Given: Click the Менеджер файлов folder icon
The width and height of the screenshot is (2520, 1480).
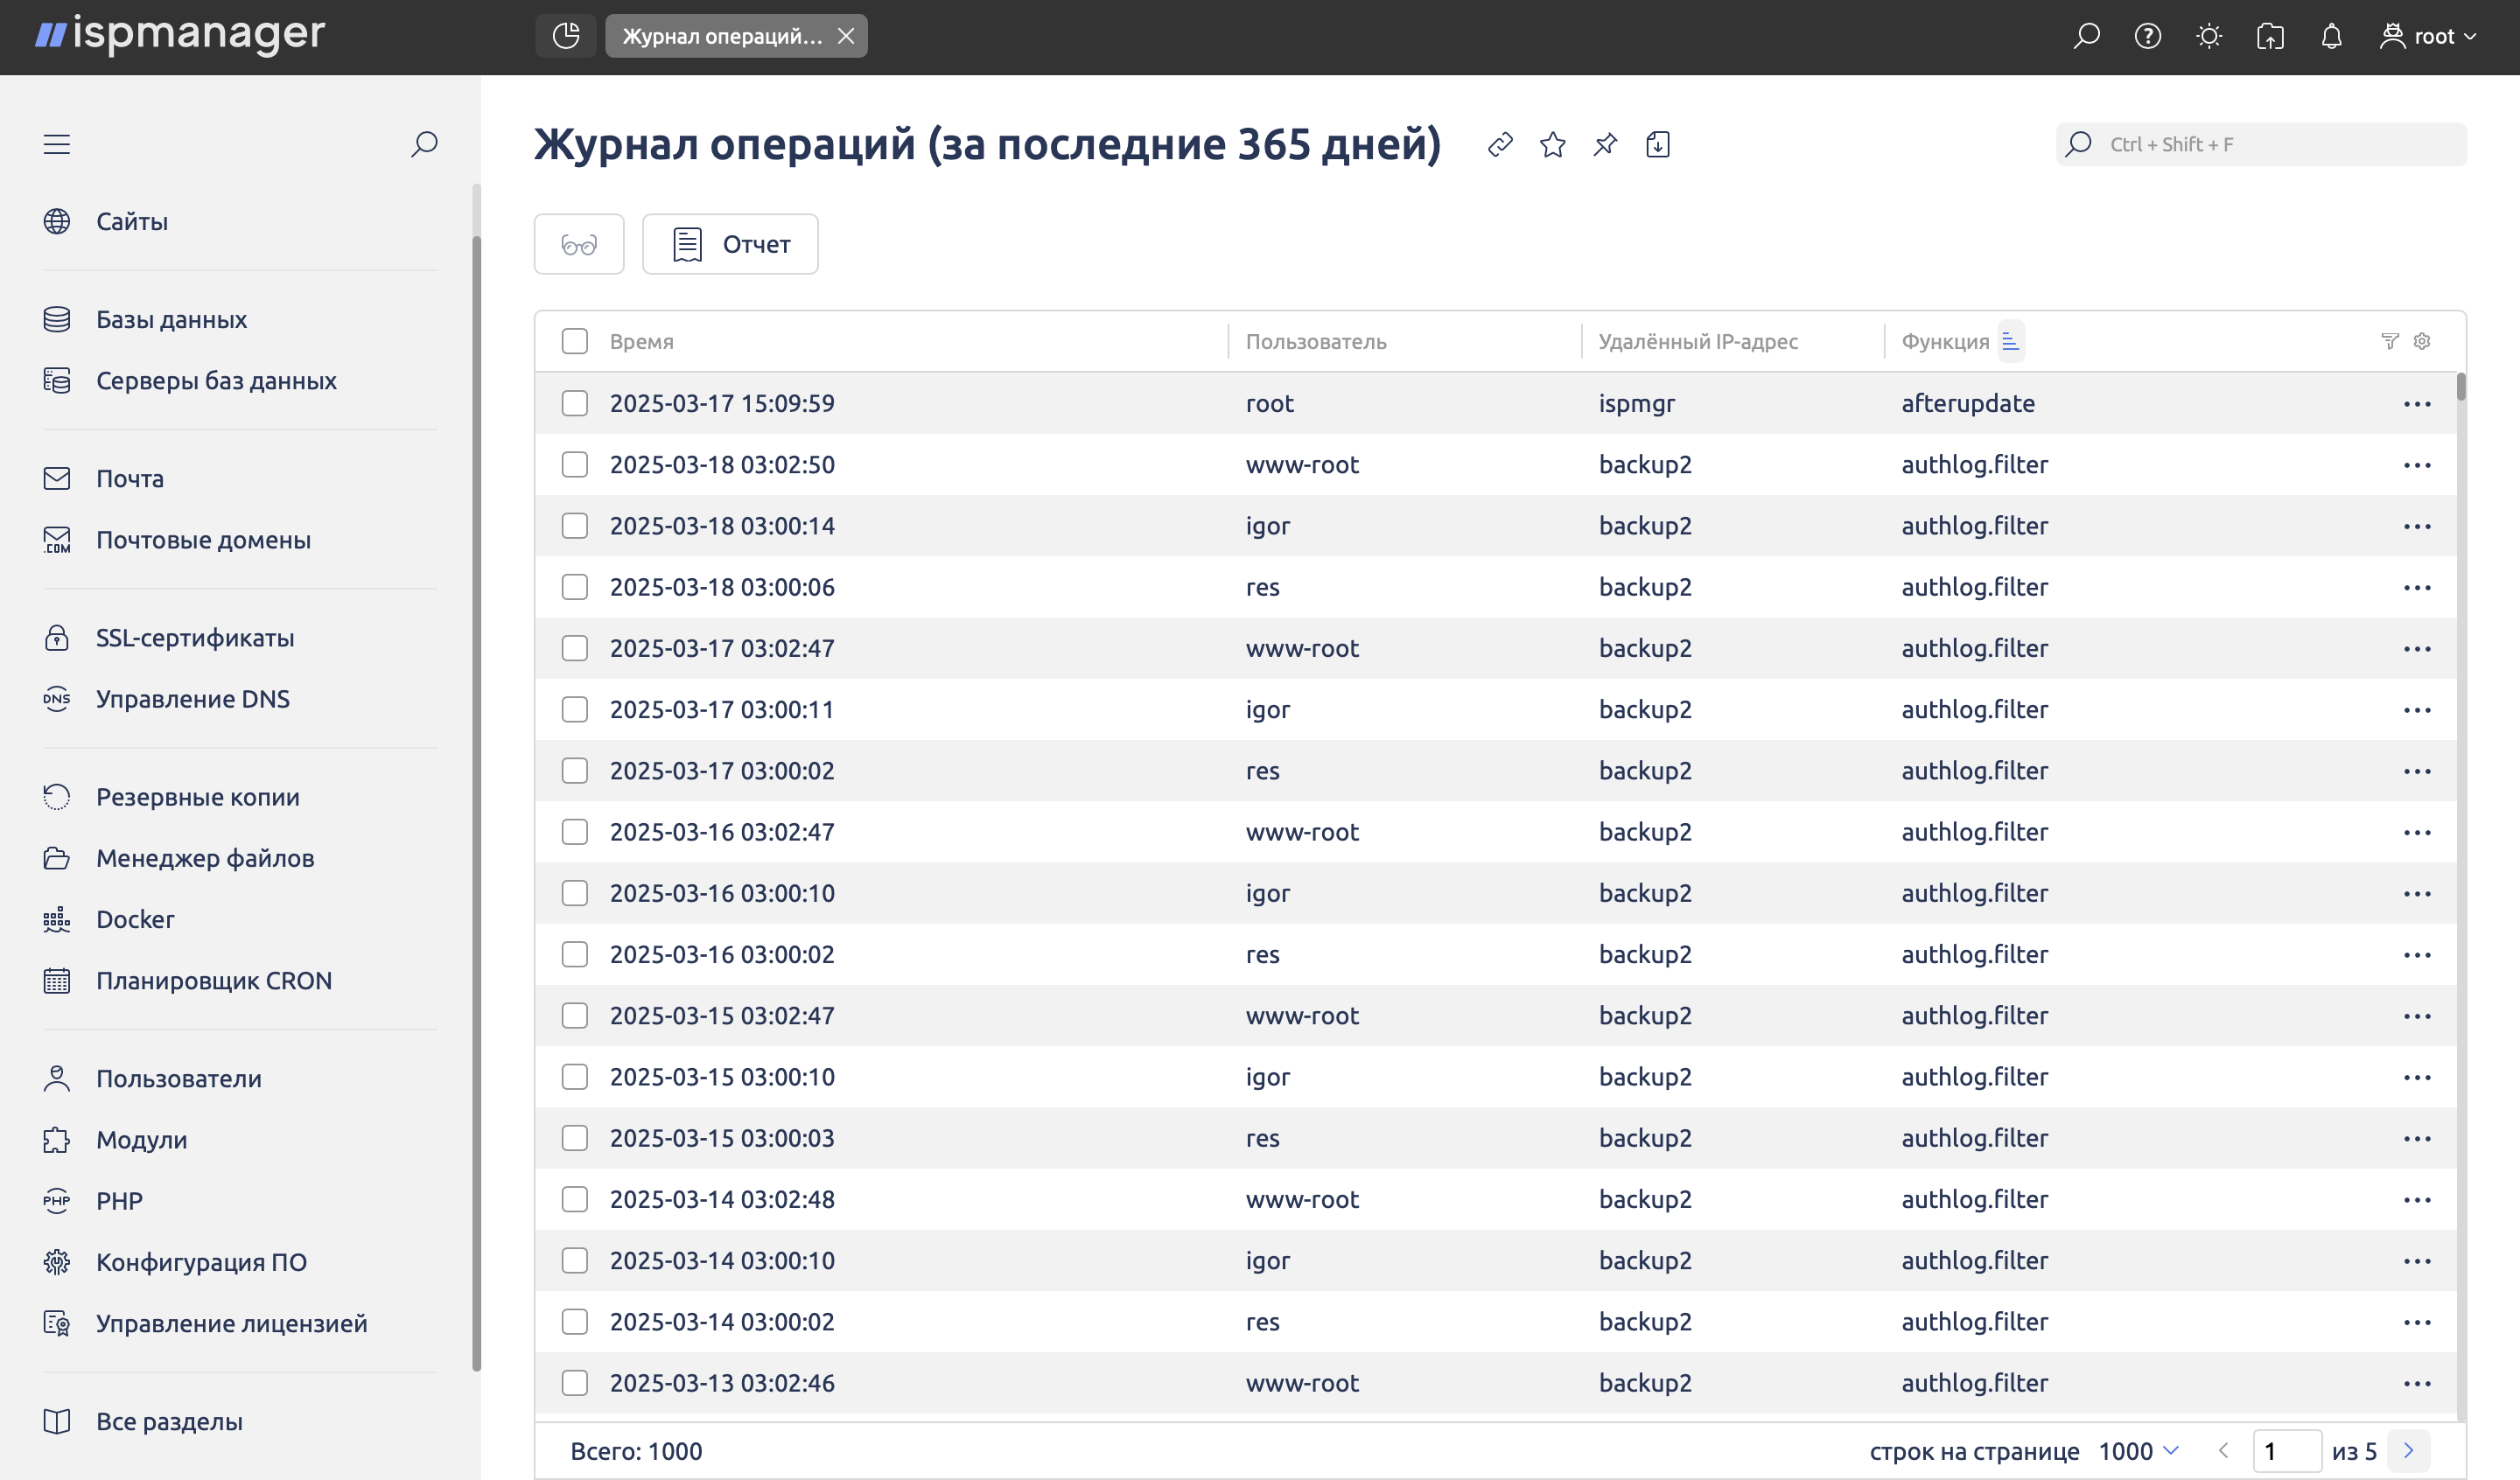Looking at the screenshot, I should [x=57, y=857].
